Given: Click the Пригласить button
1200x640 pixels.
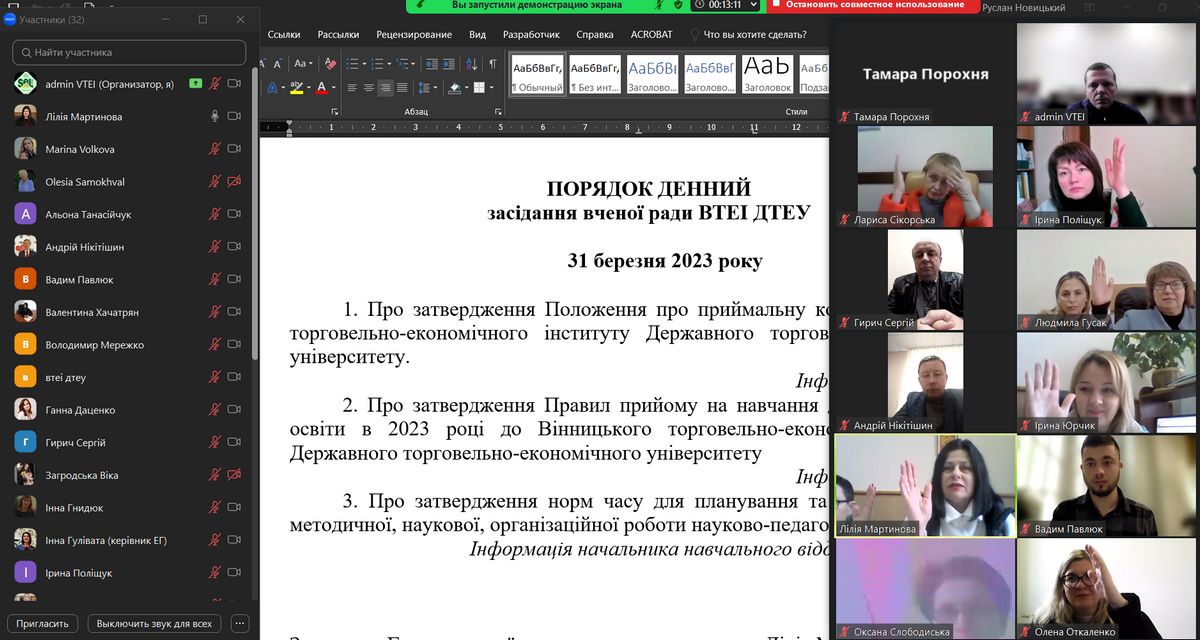Looking at the screenshot, I should [x=43, y=623].
